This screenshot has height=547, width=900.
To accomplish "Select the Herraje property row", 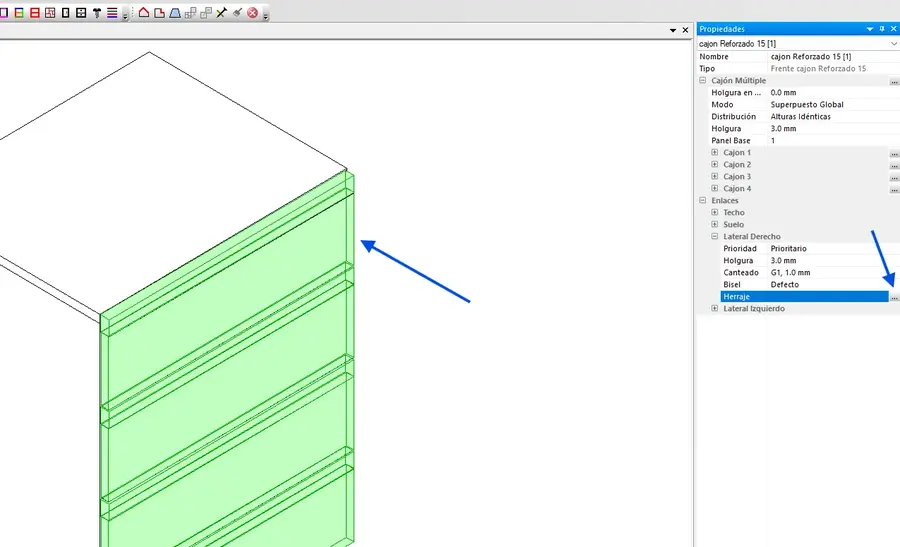I will coord(800,297).
